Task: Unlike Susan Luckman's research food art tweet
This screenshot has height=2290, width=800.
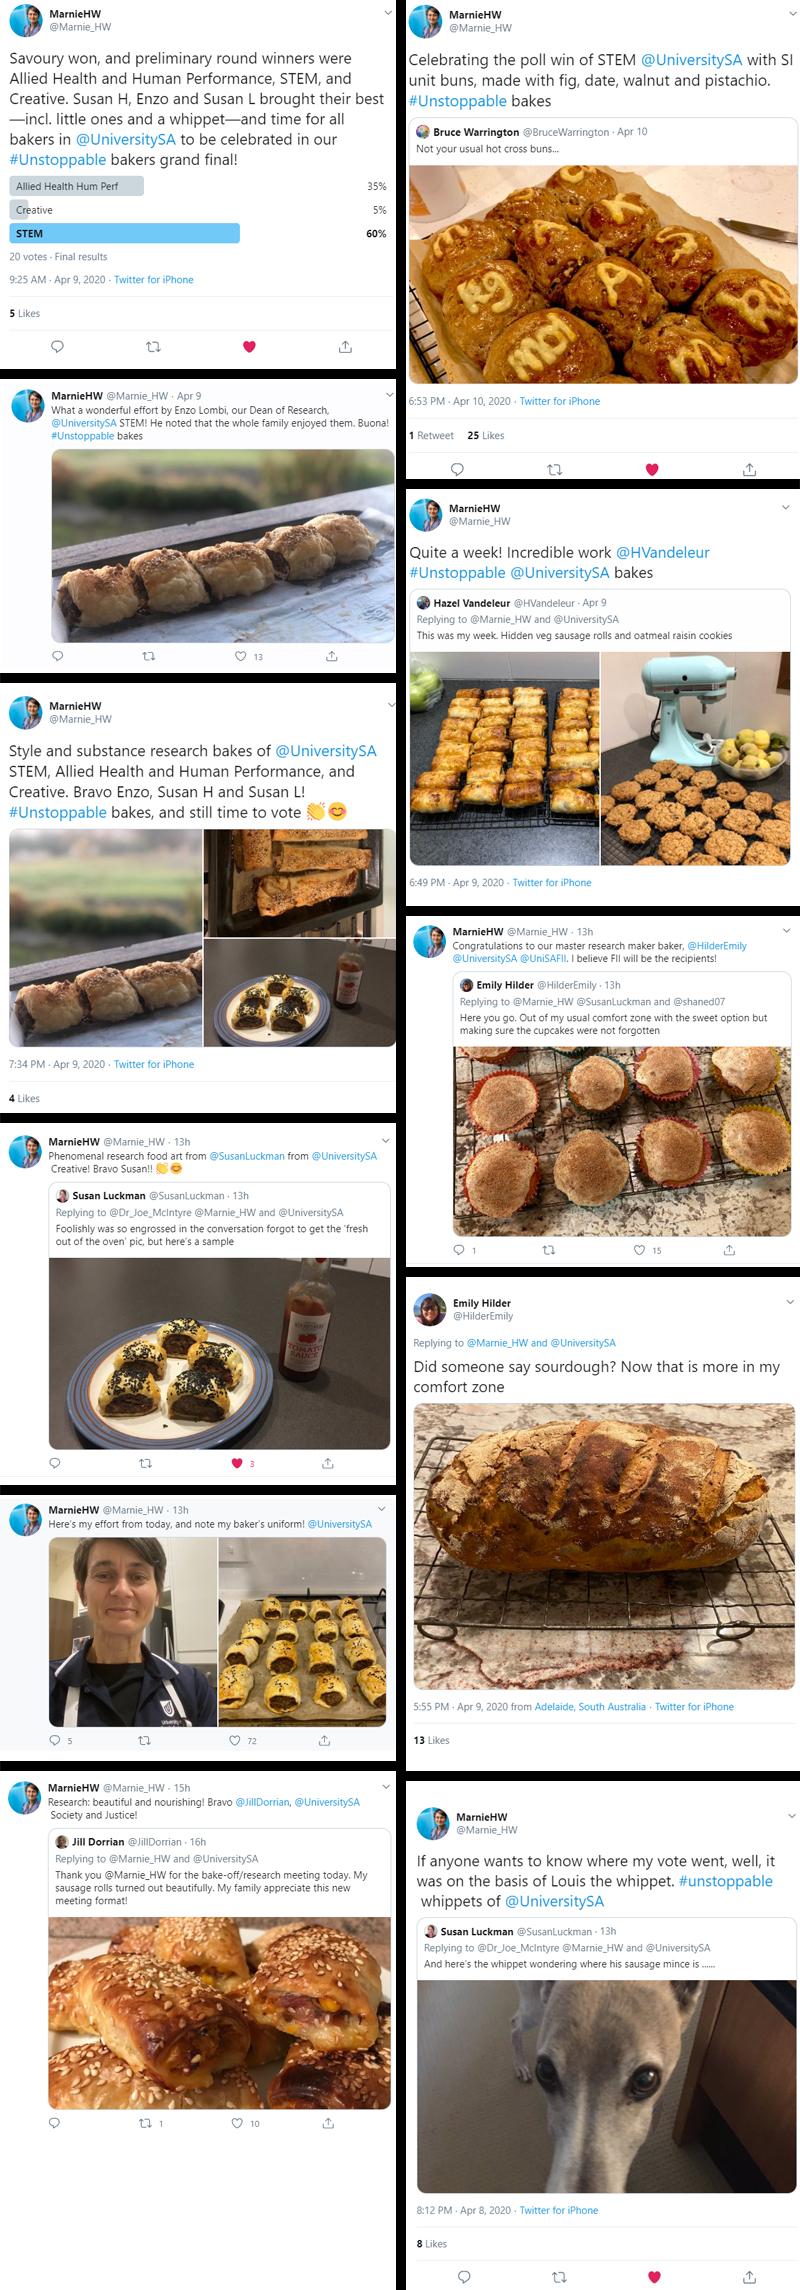Action: [x=239, y=1462]
